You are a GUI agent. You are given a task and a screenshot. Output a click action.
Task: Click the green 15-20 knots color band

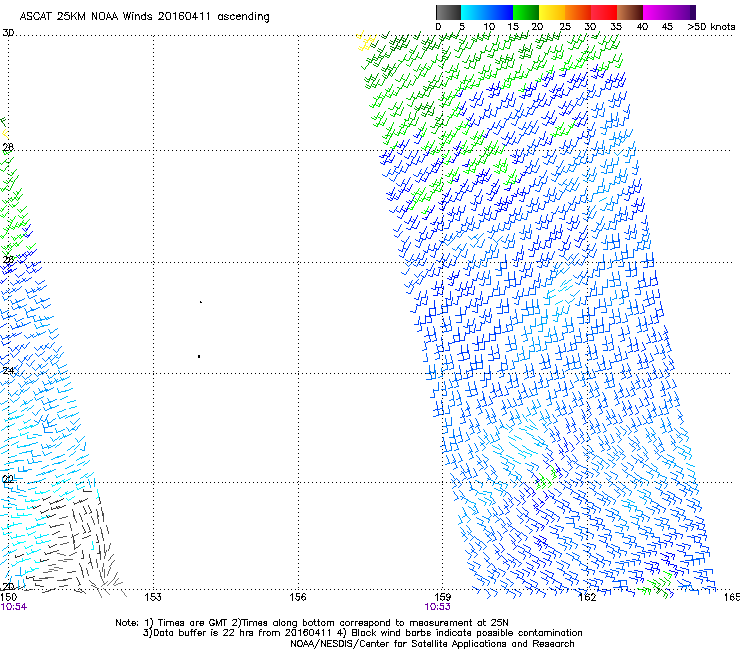click(x=526, y=12)
